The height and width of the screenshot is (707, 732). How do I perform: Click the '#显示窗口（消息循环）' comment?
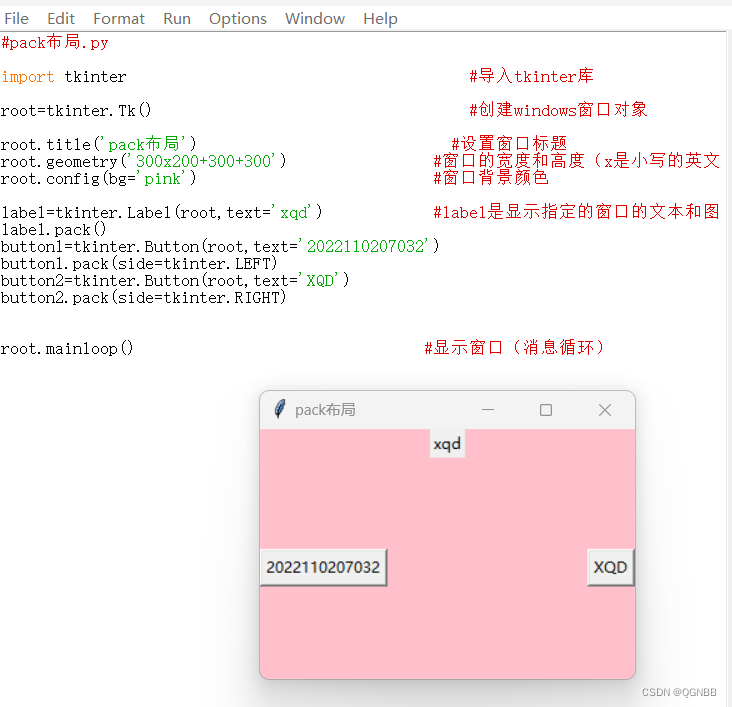coord(514,348)
